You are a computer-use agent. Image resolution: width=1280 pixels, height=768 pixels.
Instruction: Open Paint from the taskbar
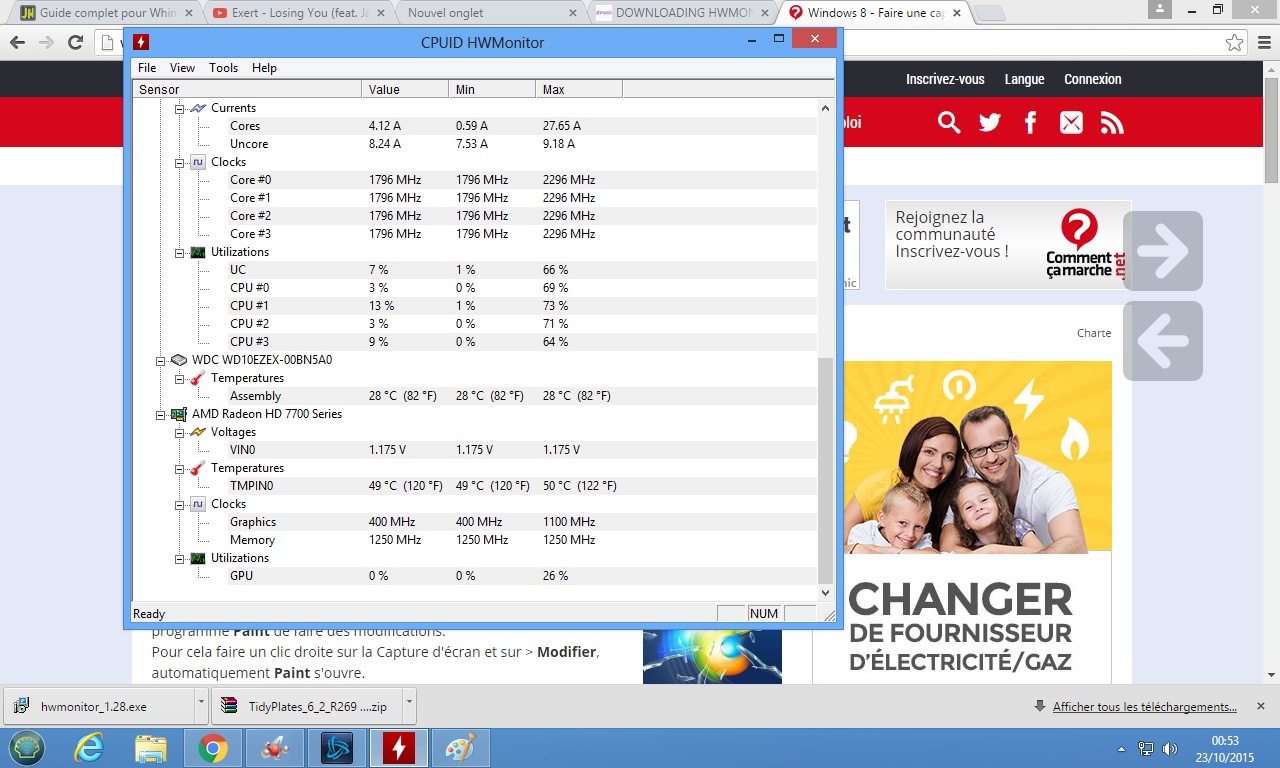coord(460,748)
